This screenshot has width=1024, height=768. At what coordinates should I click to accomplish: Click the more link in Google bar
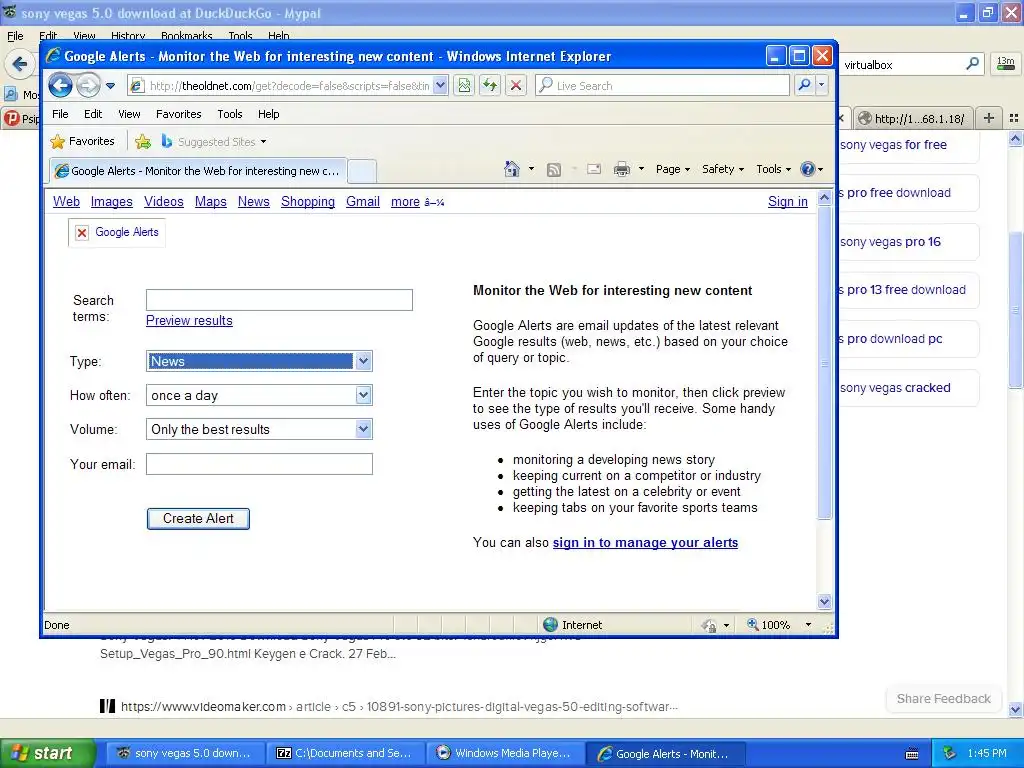[x=406, y=202]
